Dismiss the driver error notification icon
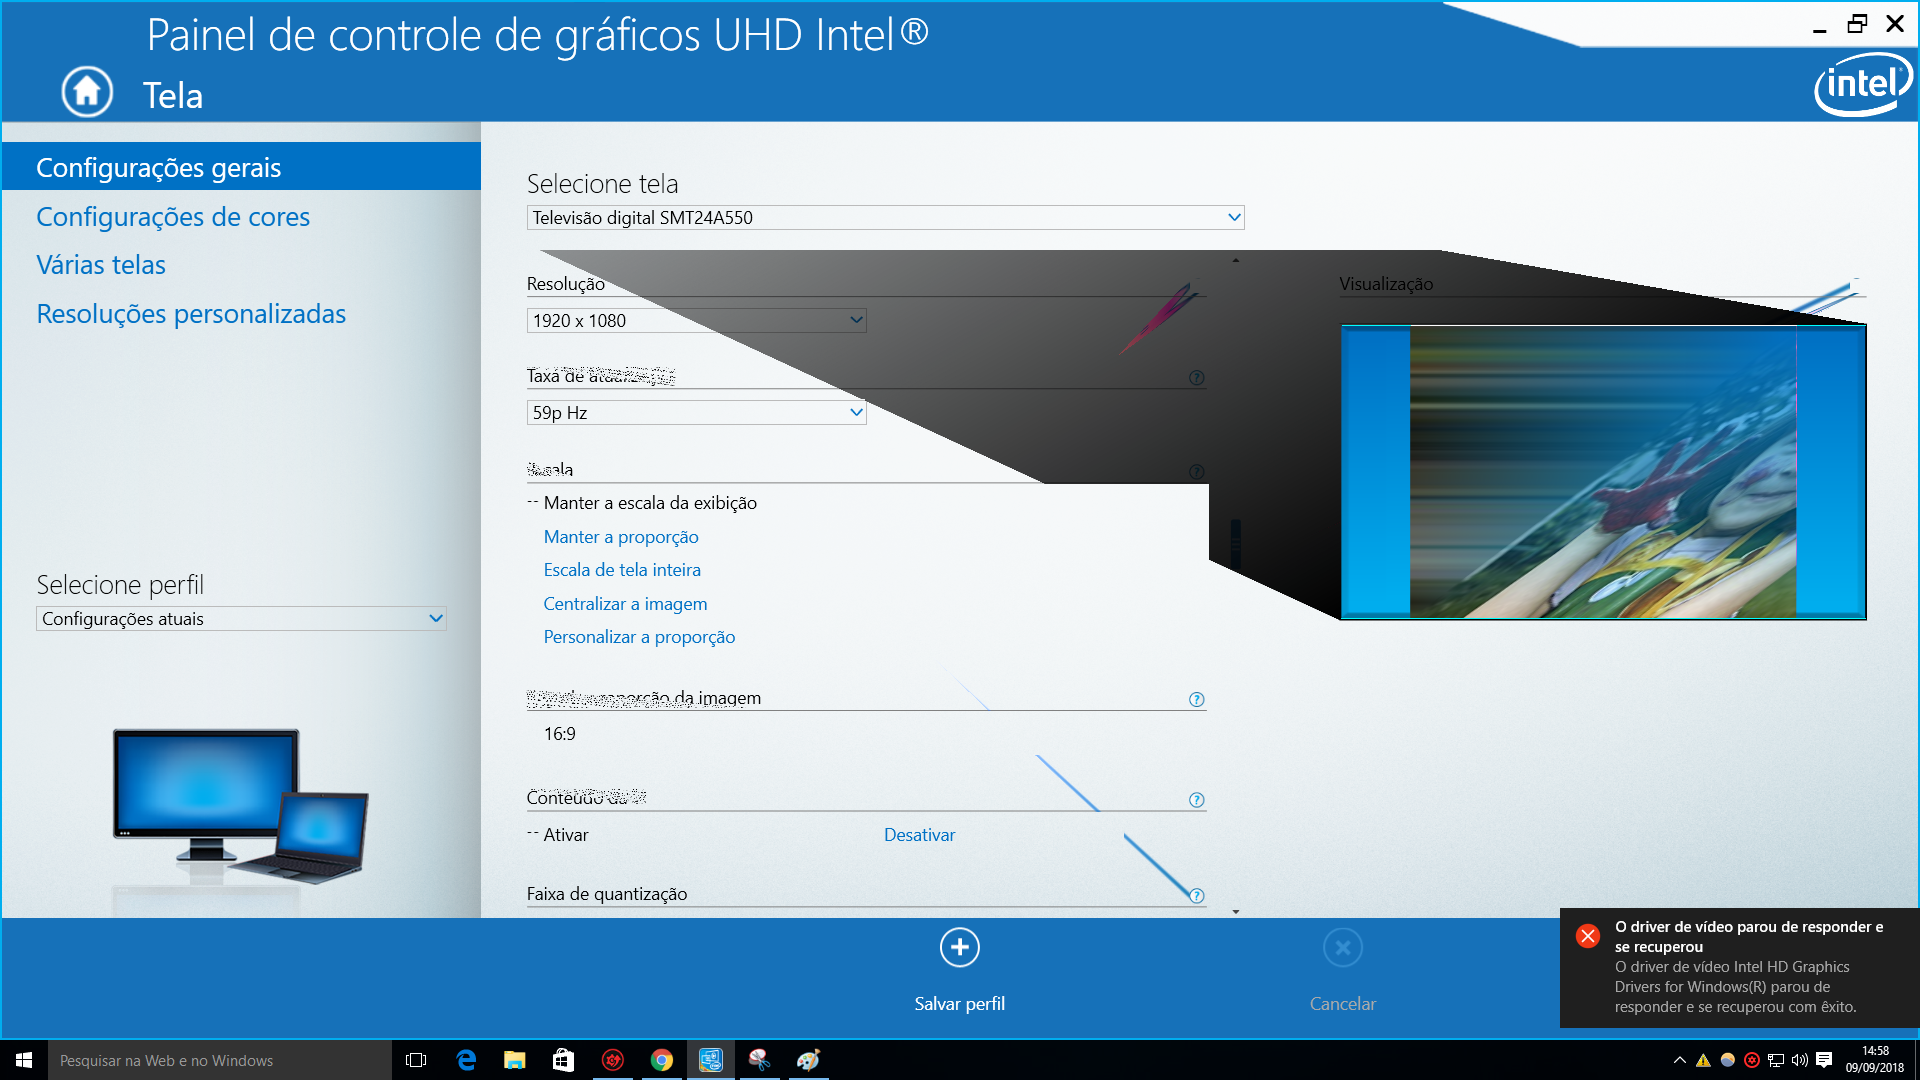The image size is (1920, 1080). tap(1587, 935)
